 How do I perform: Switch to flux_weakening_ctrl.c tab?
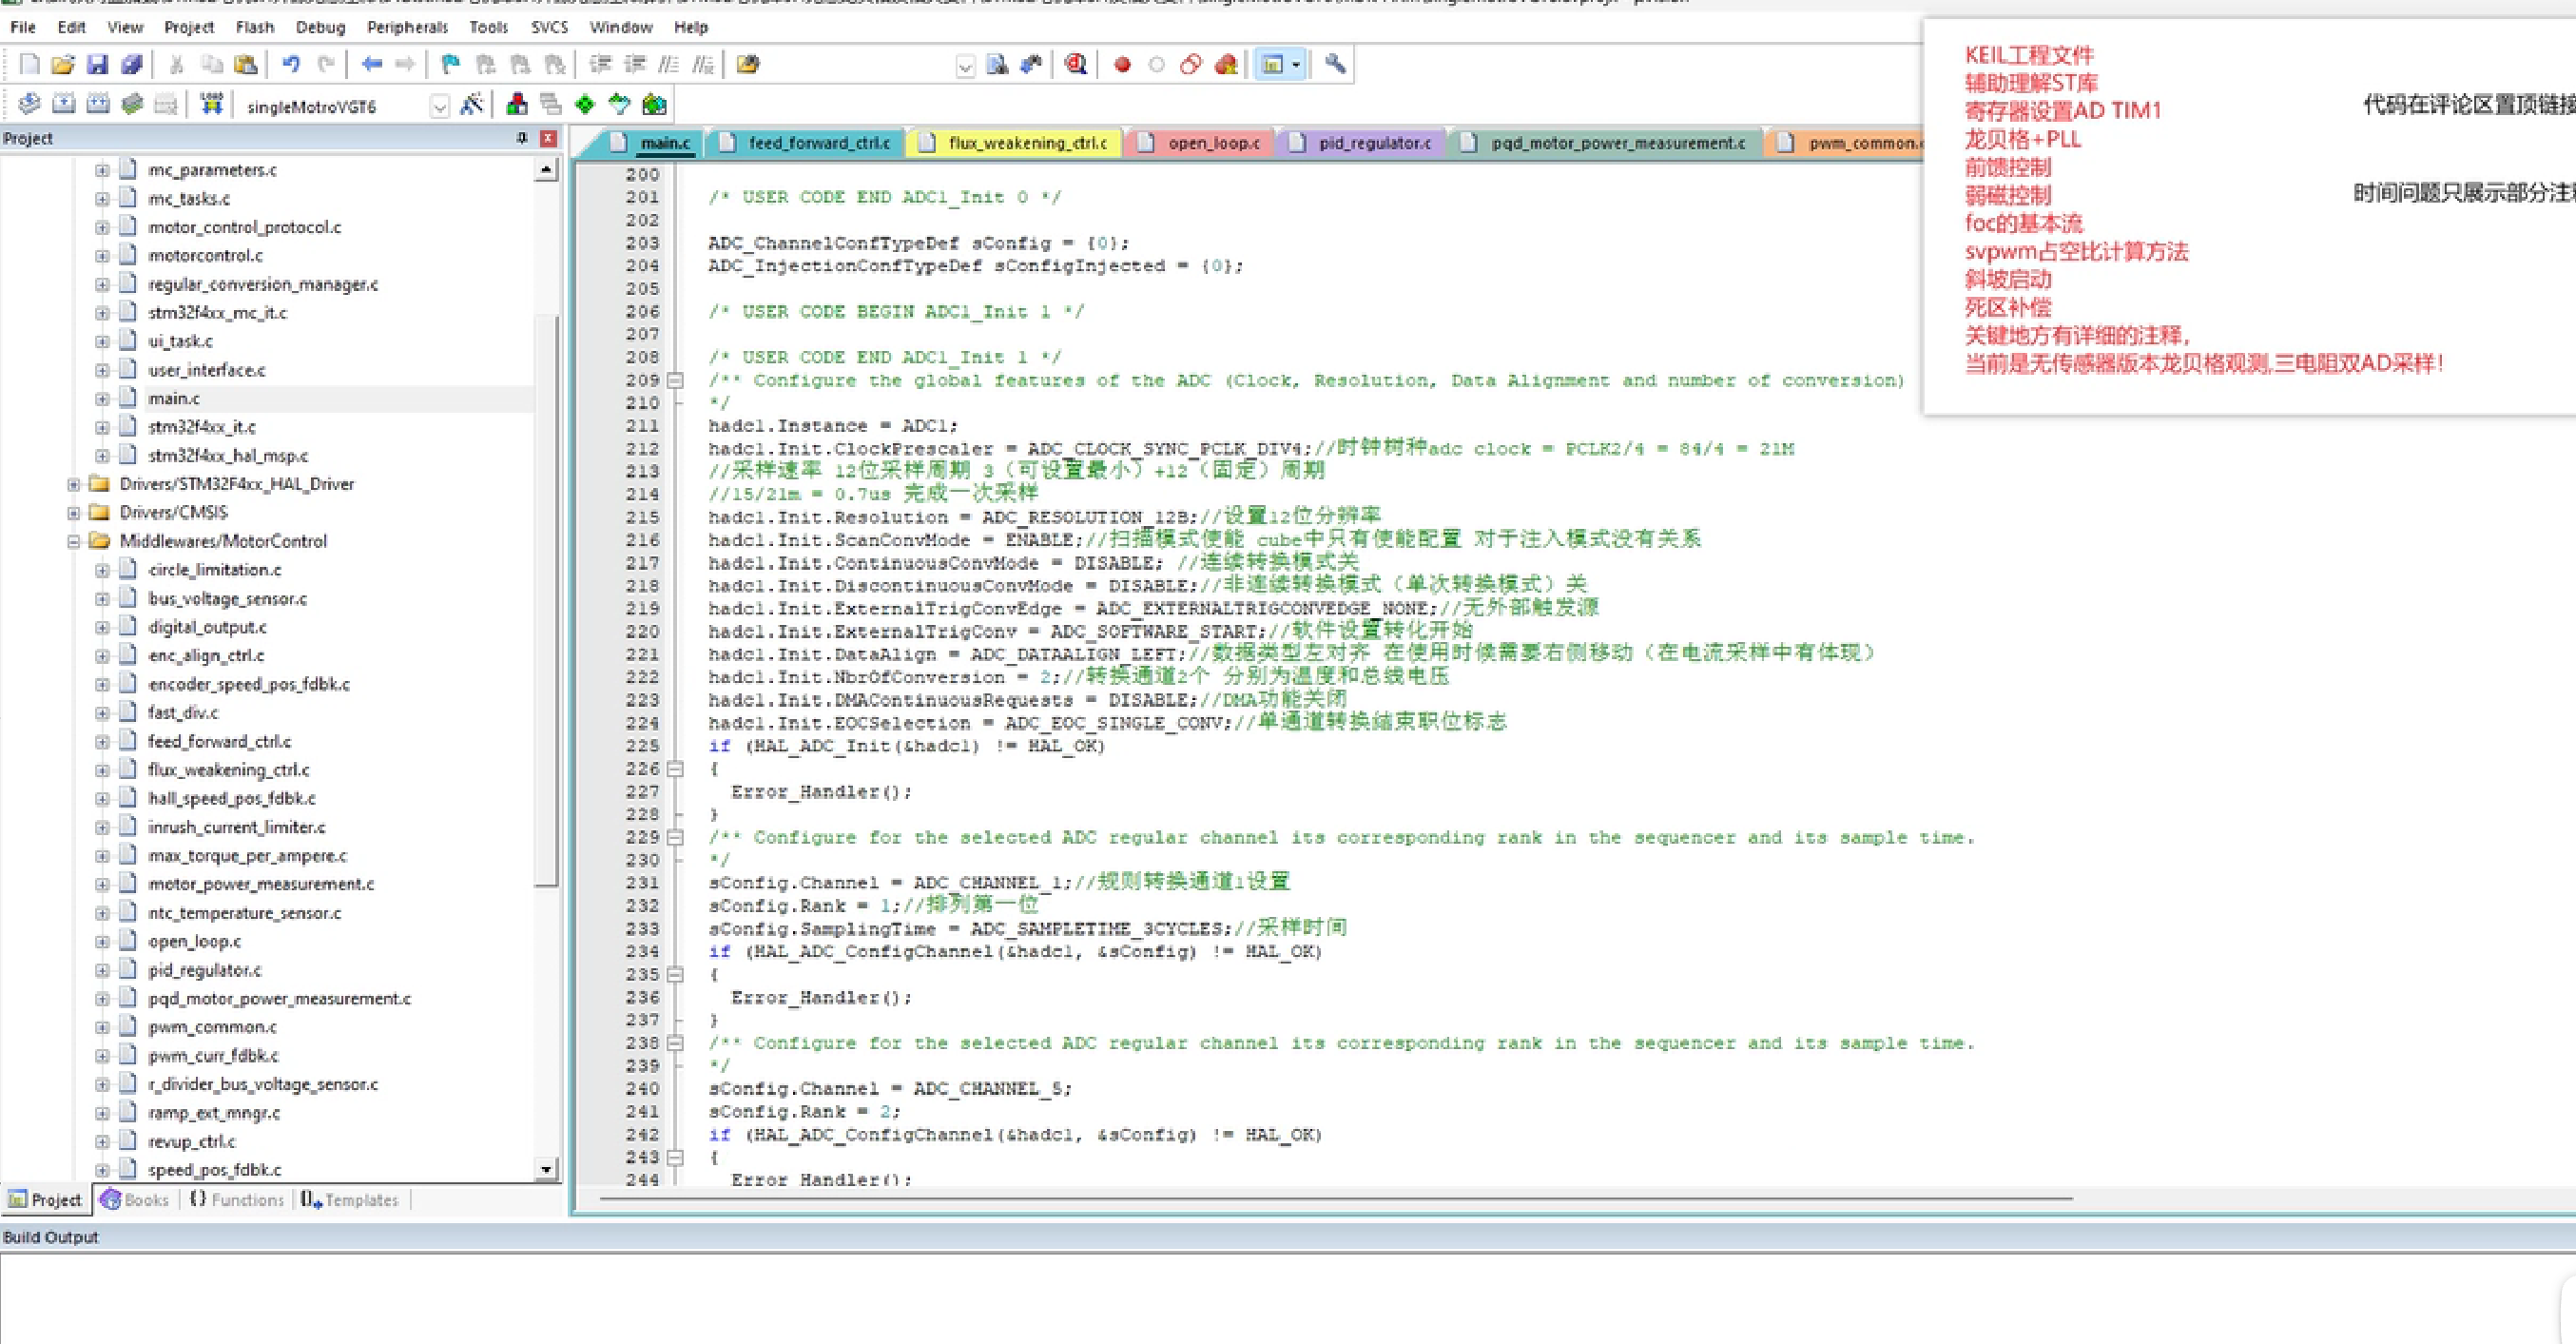[1026, 143]
